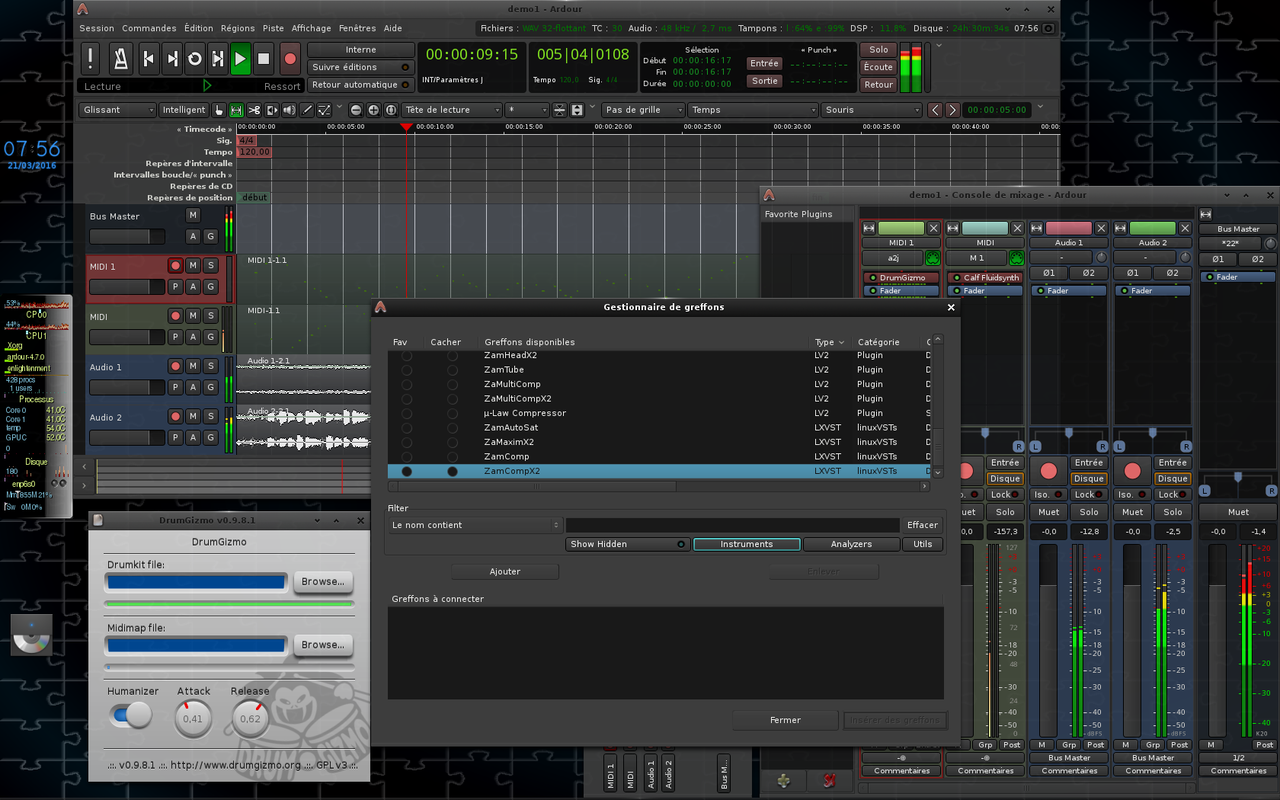This screenshot has height=800, width=1280.
Task: Click the zoom out minus icon
Action: 356,110
